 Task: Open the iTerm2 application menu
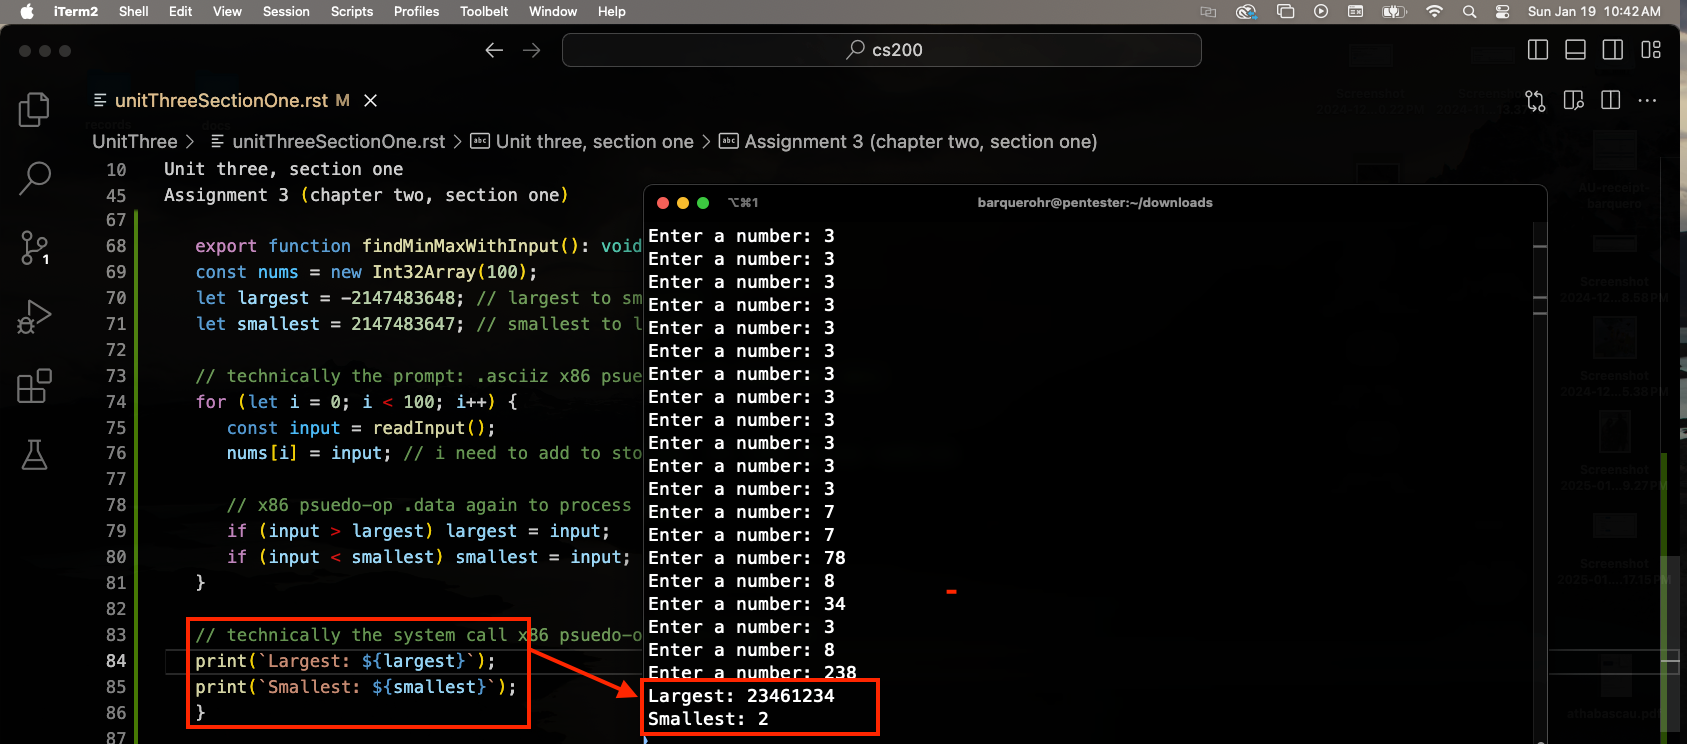coord(76,12)
